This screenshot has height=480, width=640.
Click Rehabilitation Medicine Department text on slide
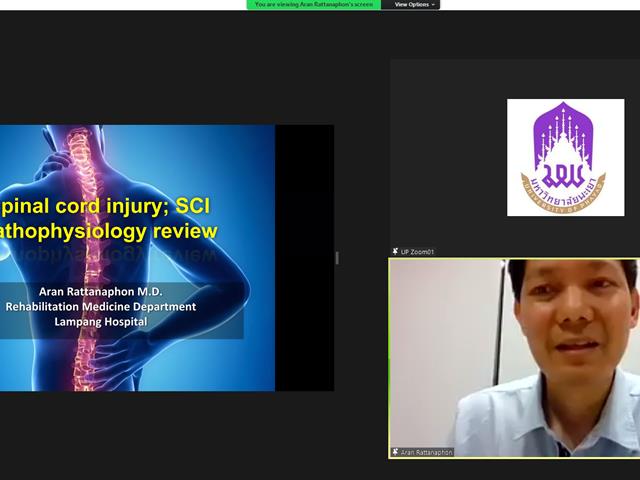click(100, 307)
